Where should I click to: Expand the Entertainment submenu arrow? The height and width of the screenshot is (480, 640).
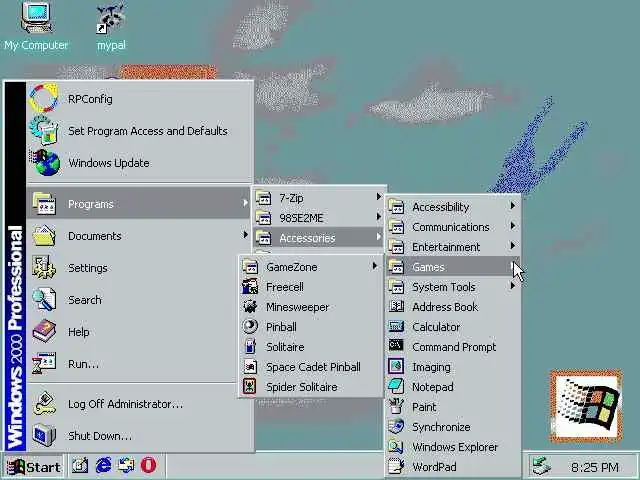(x=512, y=246)
